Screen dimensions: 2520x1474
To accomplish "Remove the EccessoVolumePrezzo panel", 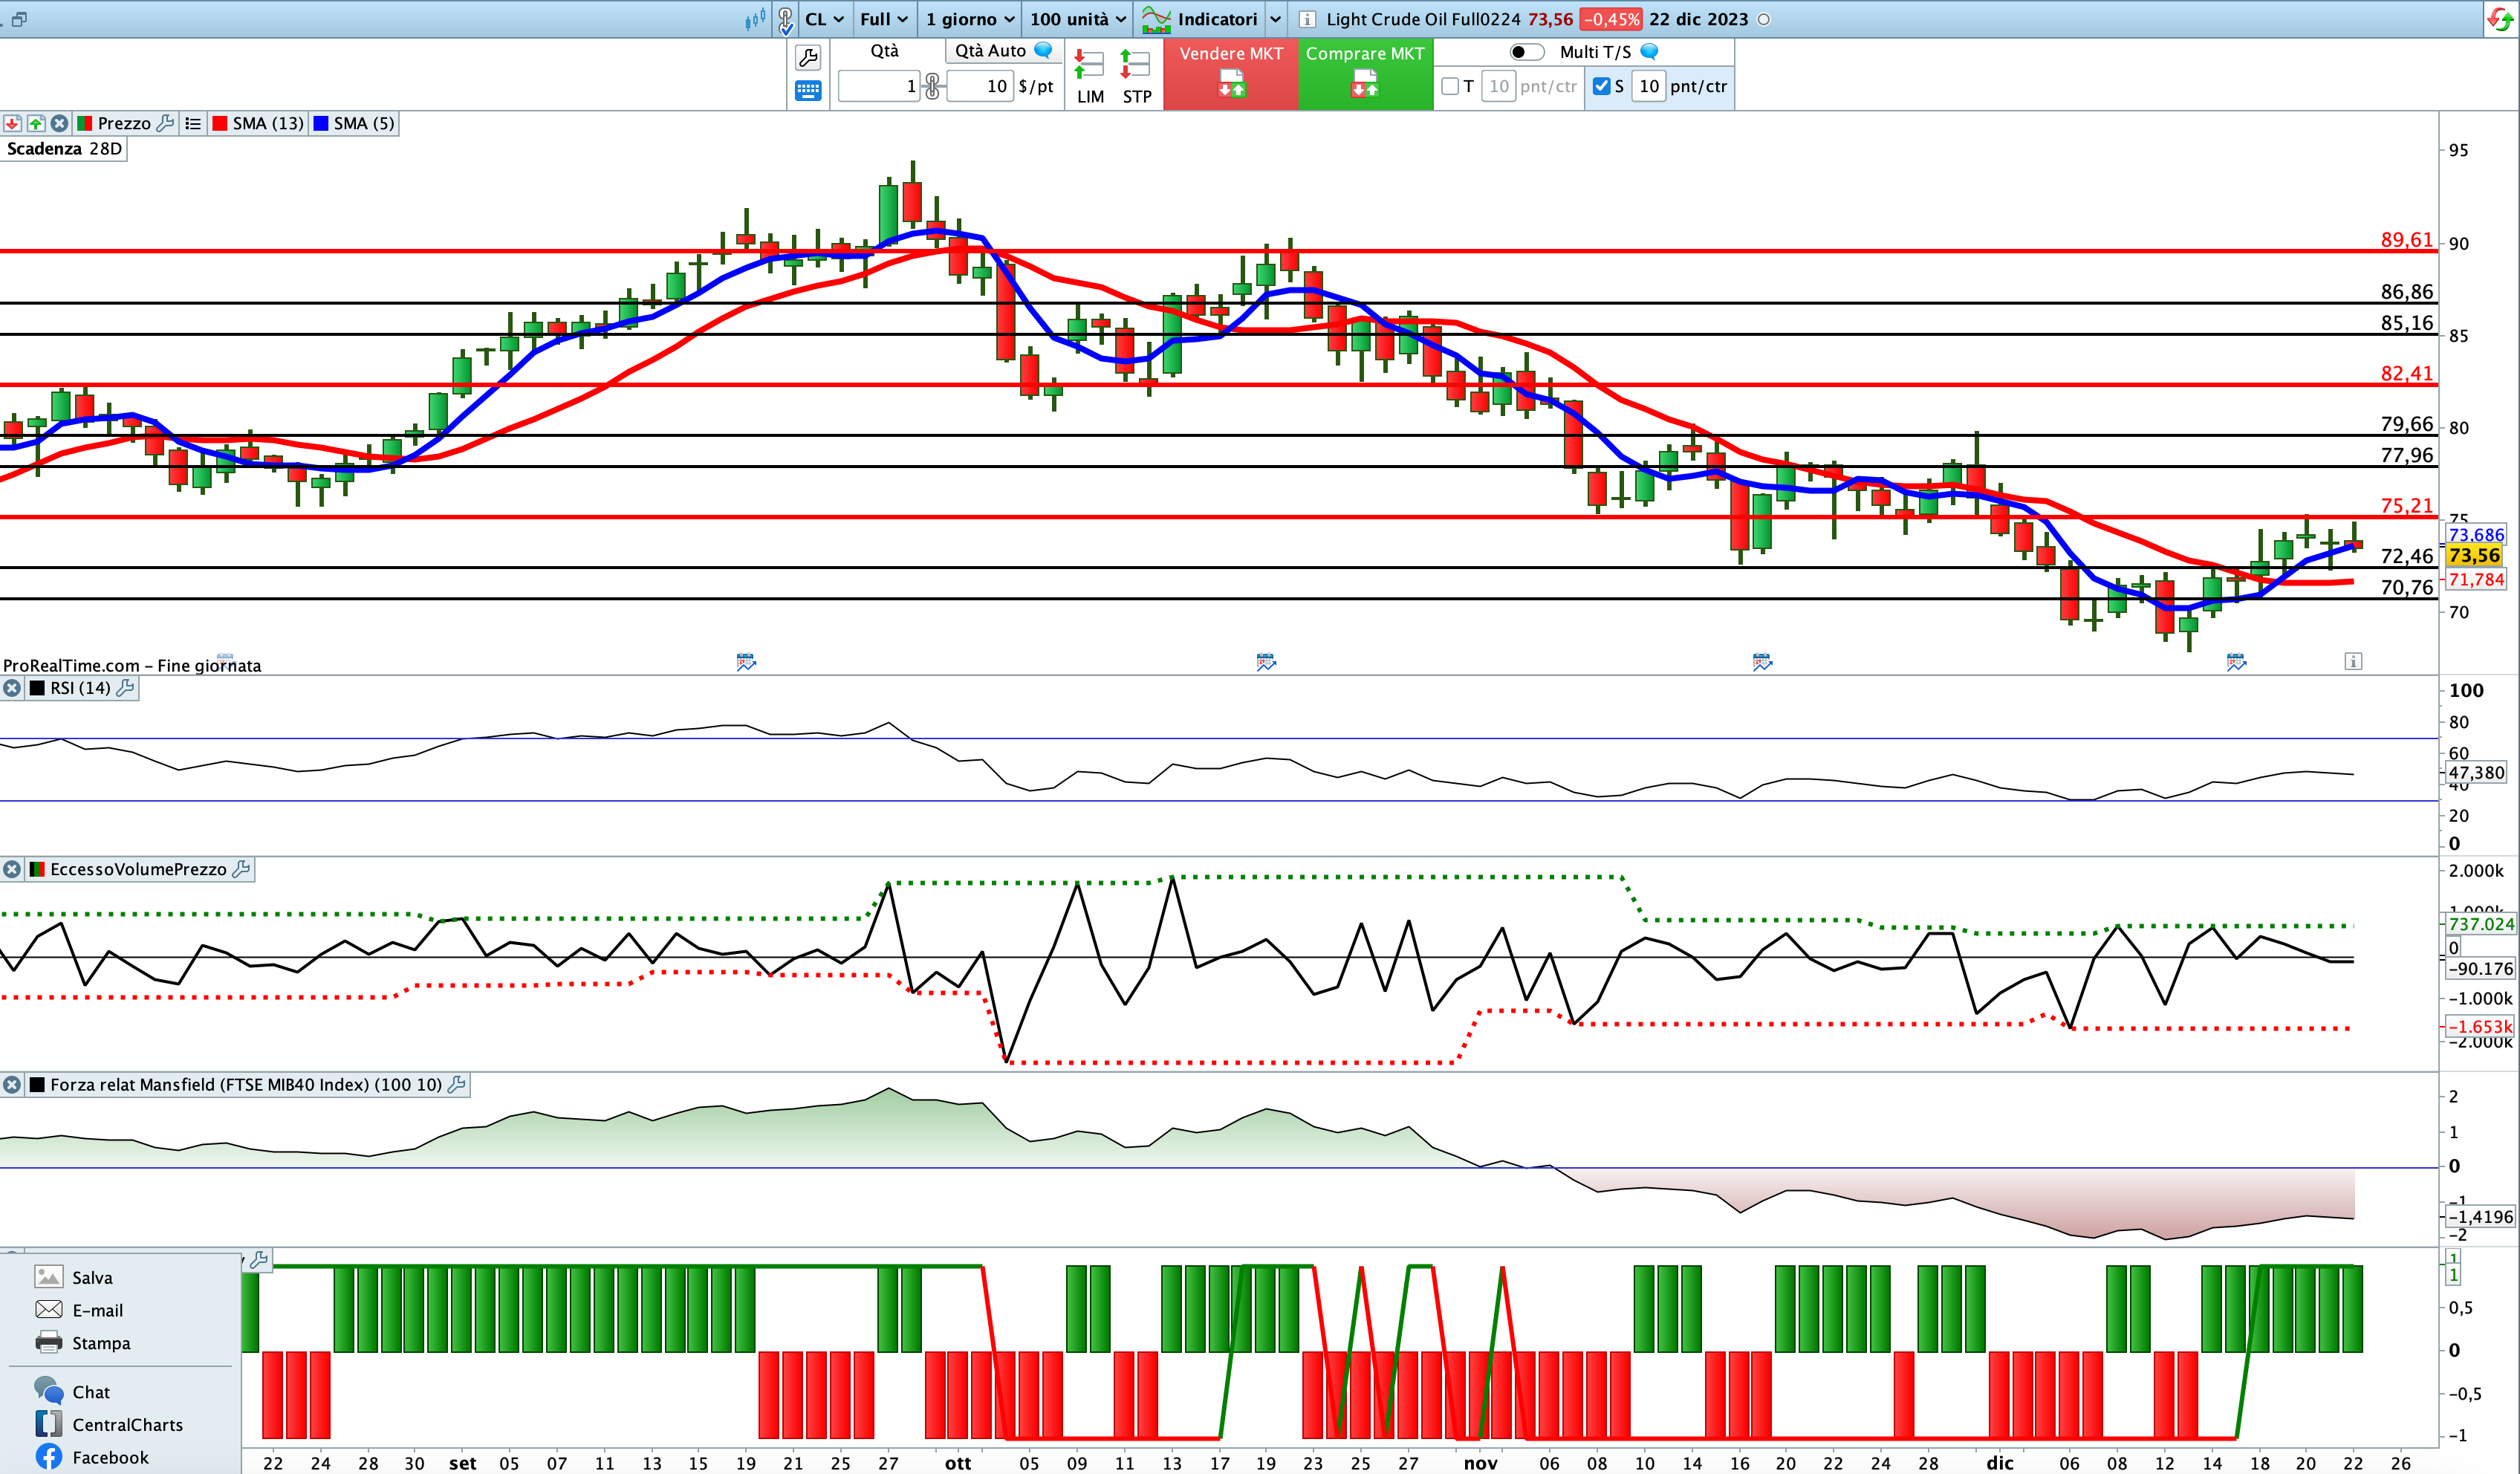I will point(12,869).
